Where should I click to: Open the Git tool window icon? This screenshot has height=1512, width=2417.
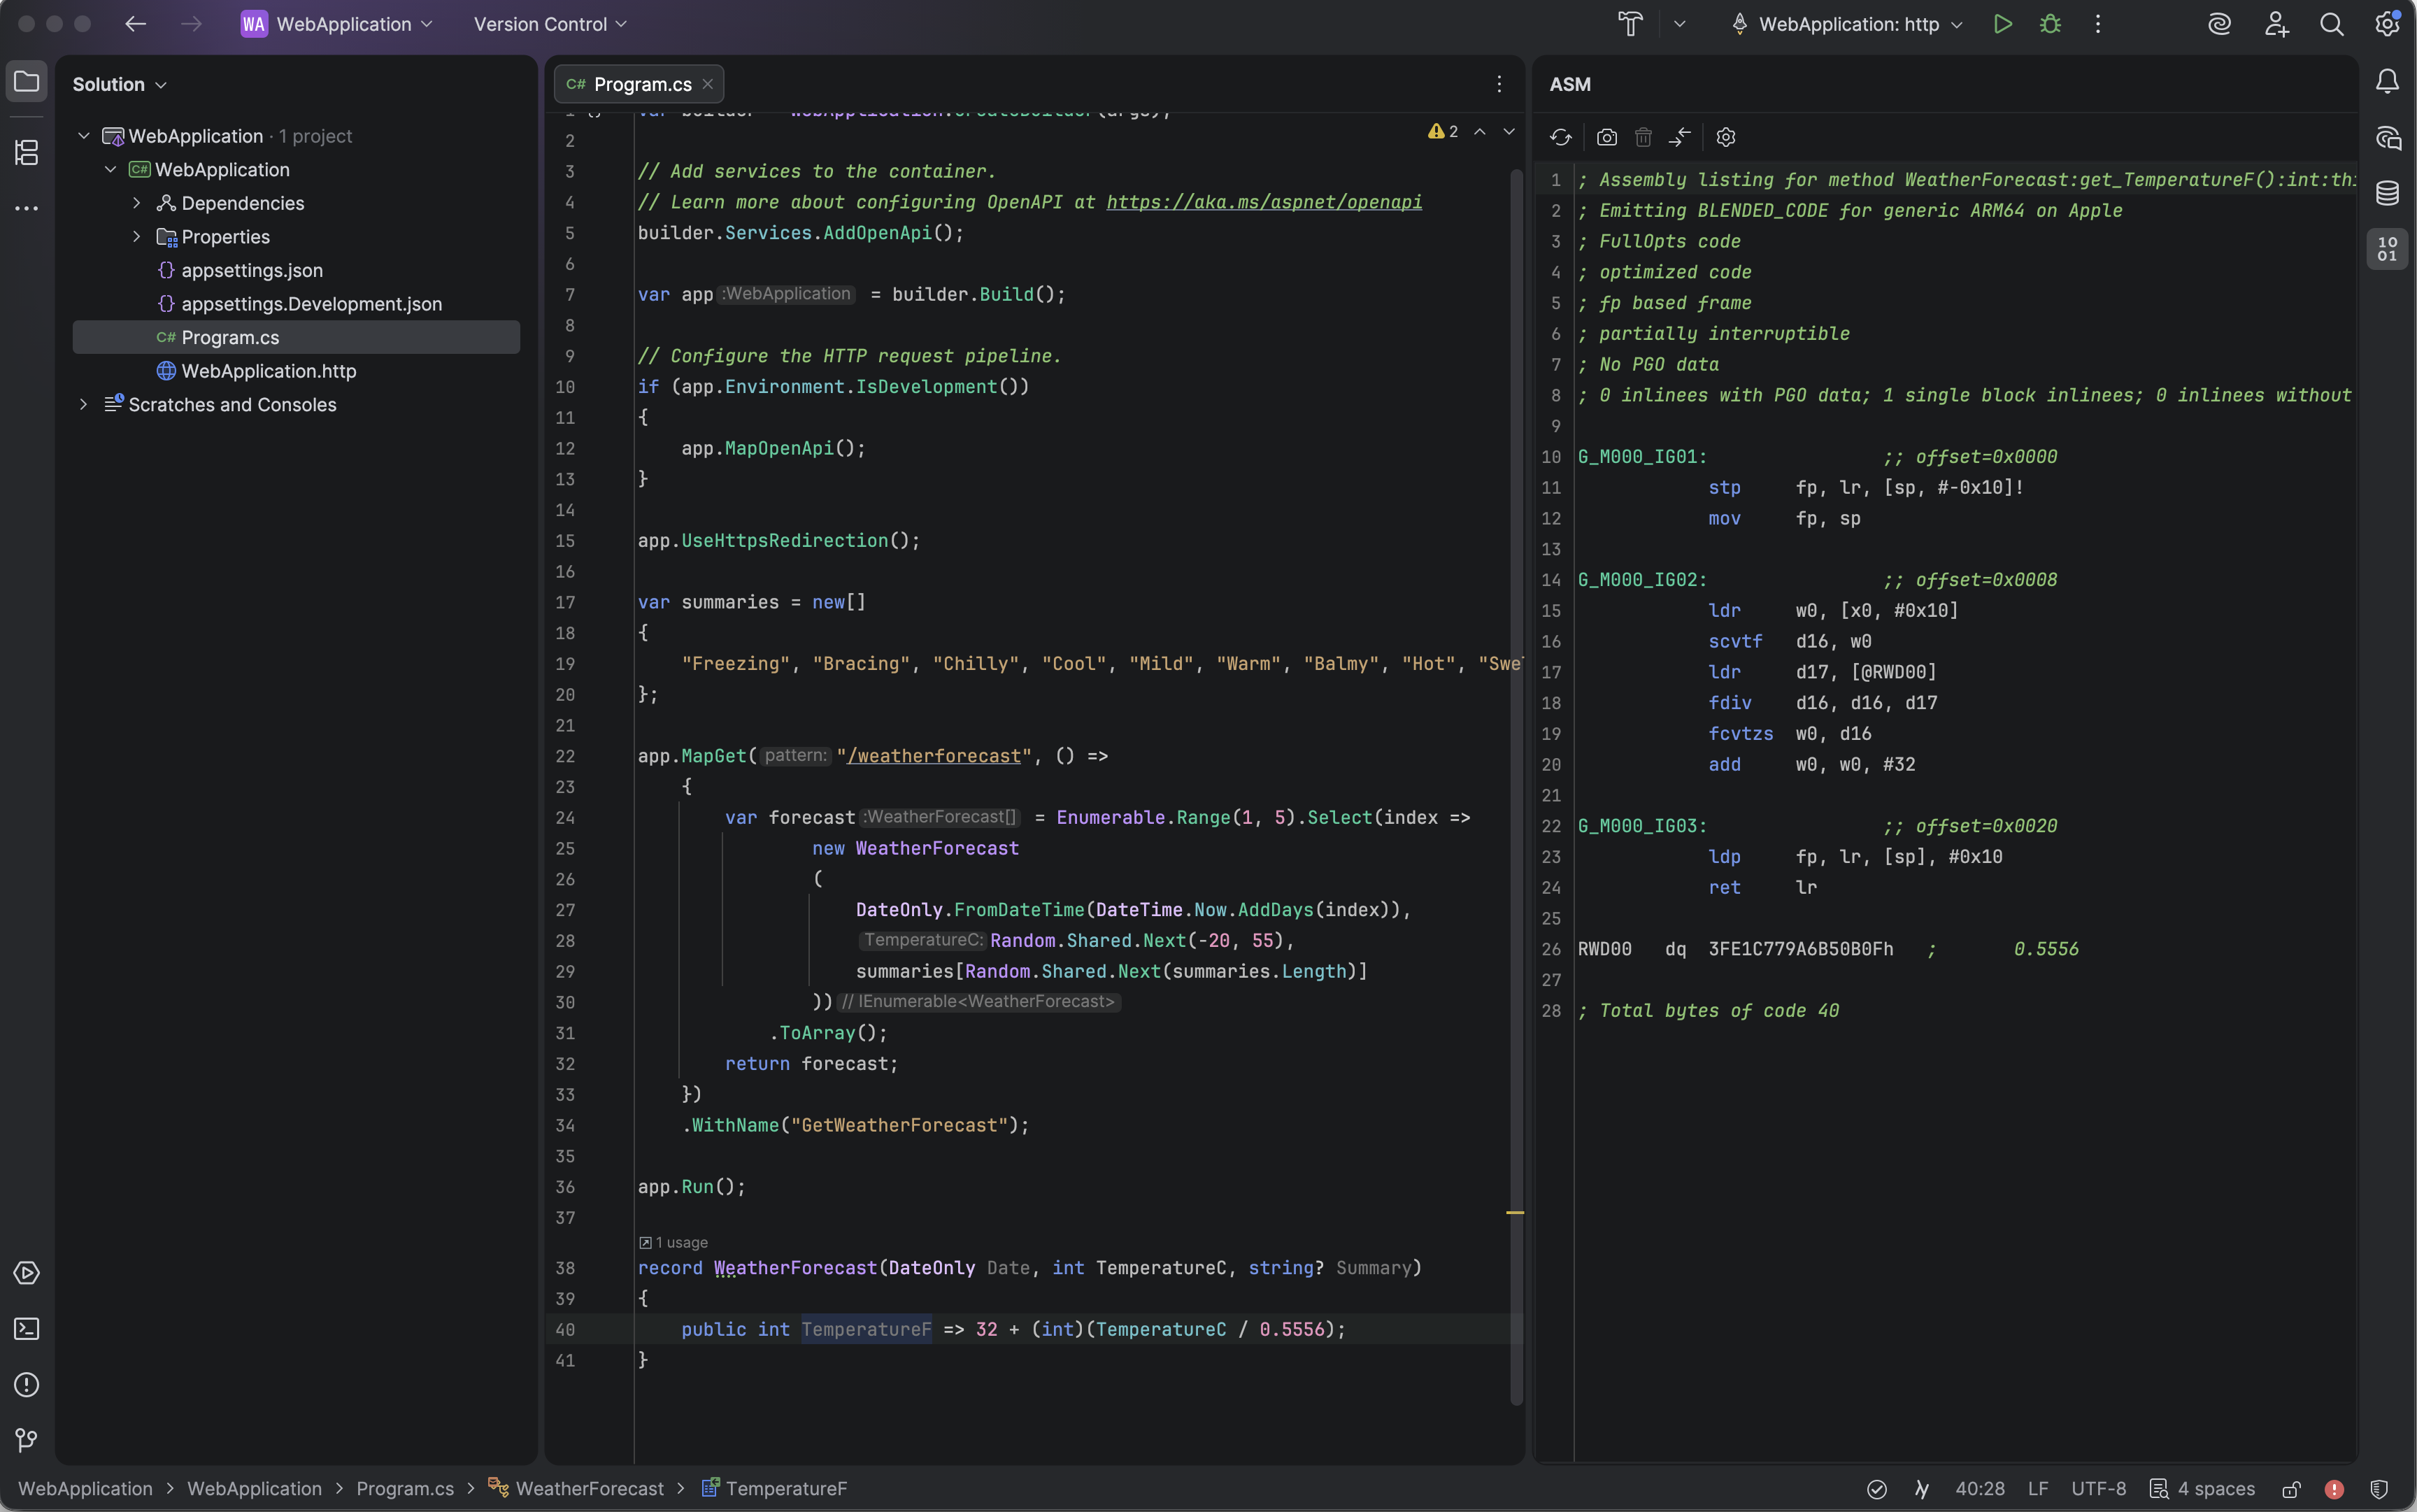(27, 1440)
